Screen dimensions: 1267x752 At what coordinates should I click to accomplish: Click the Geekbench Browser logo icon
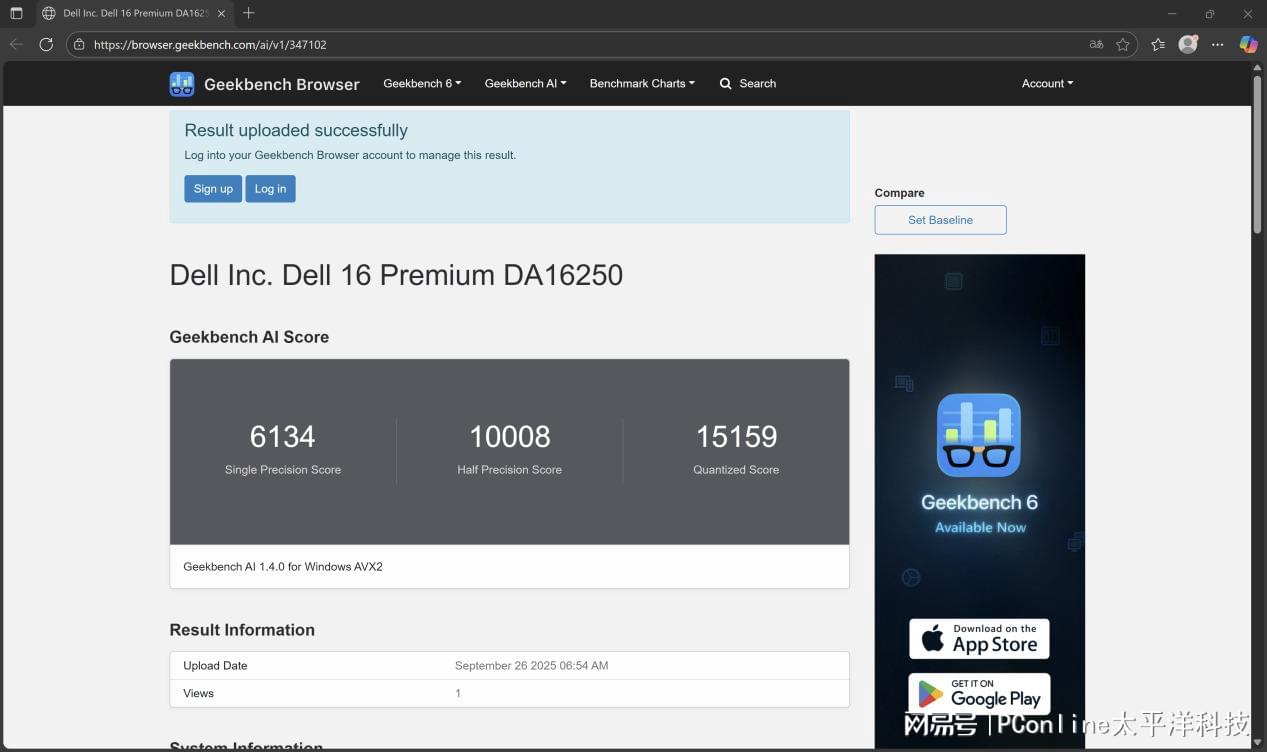coord(181,84)
